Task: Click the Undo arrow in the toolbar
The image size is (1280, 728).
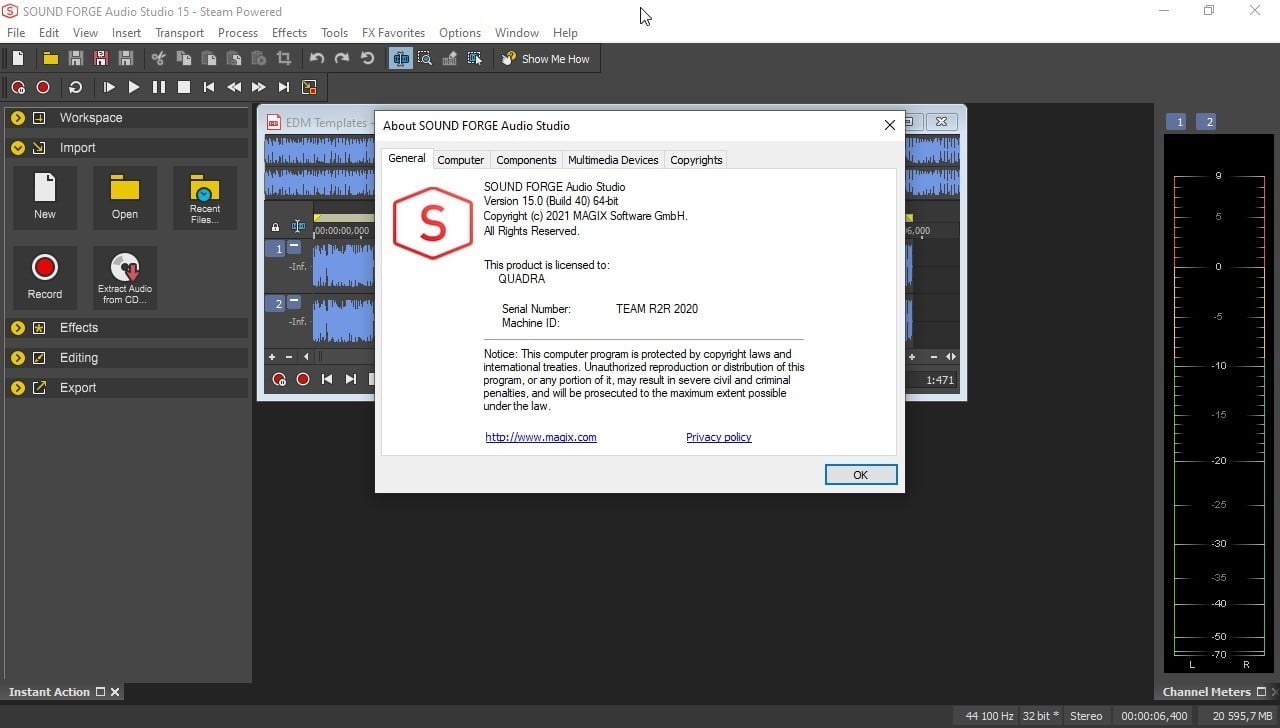Action: point(317,59)
